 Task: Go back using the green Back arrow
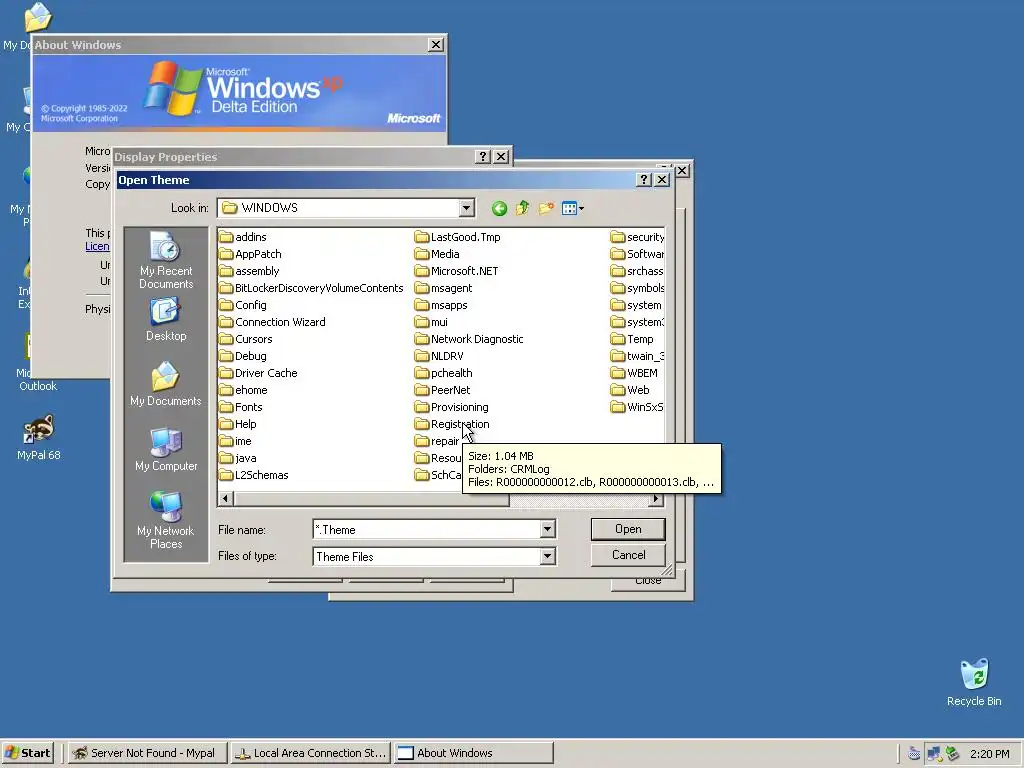(500, 208)
